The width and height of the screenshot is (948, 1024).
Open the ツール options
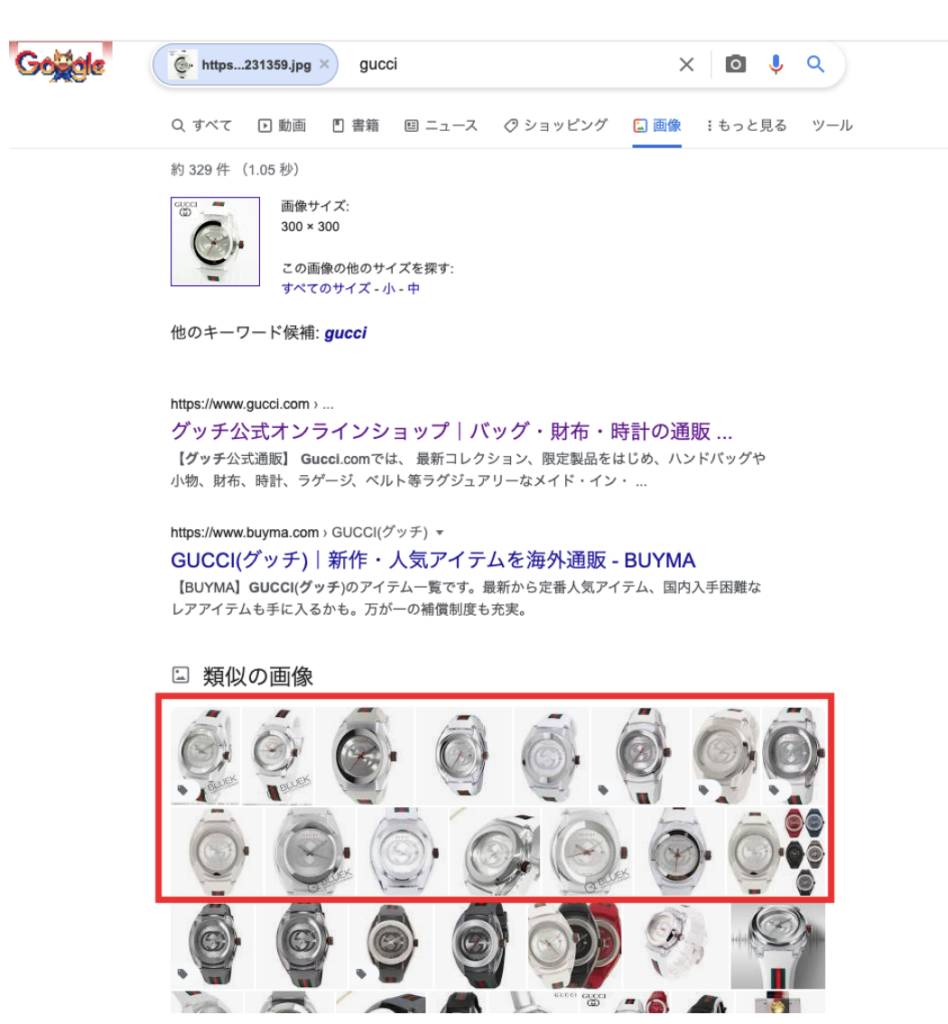click(x=832, y=125)
